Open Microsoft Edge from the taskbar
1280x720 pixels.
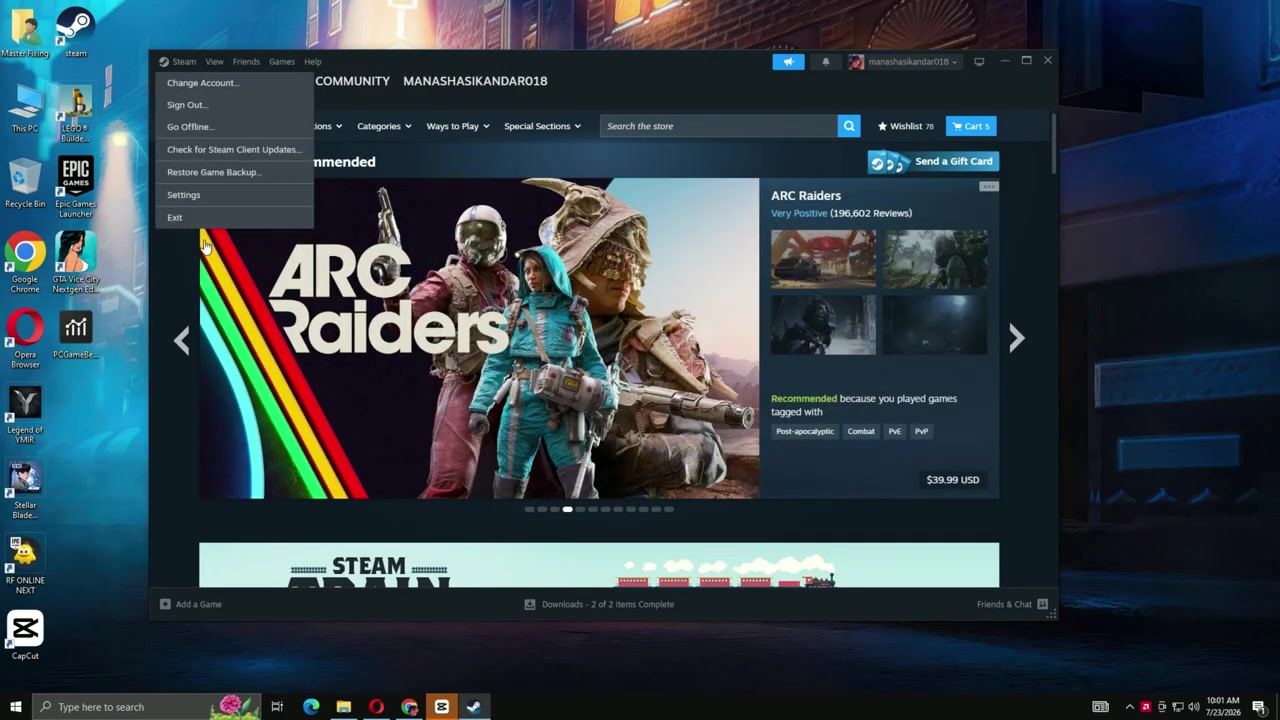[x=311, y=707]
